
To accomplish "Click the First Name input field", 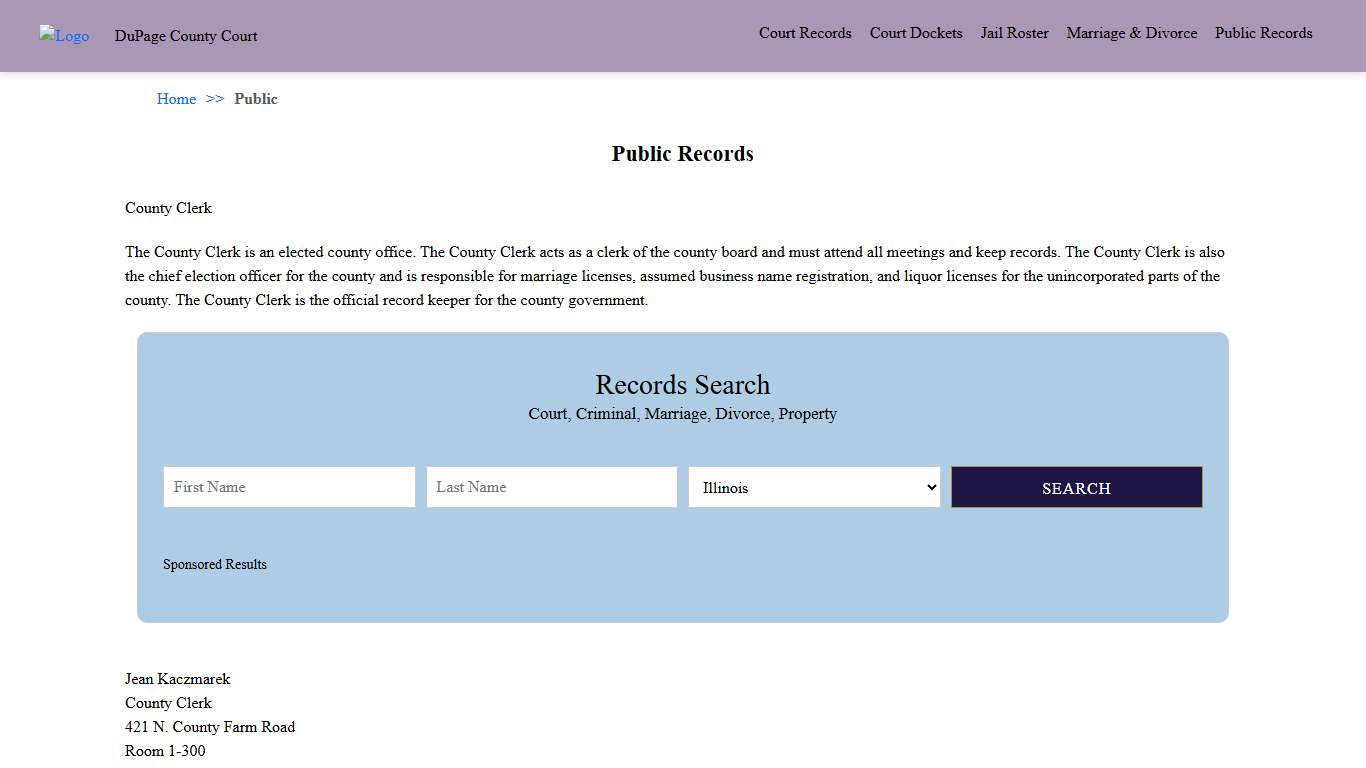I will click(289, 487).
